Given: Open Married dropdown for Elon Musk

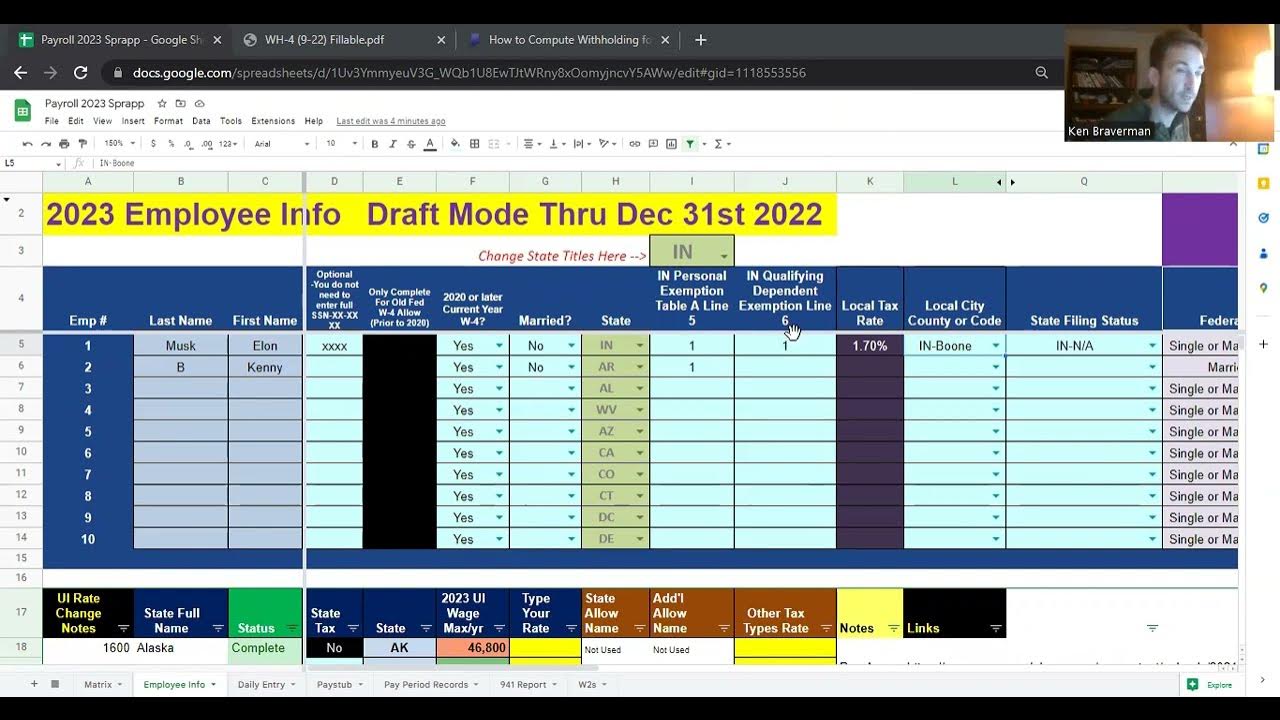Looking at the screenshot, I should pos(571,346).
